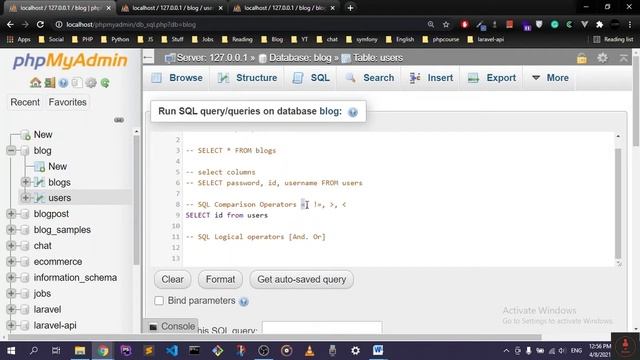Show the Favorites tables list

point(67,102)
